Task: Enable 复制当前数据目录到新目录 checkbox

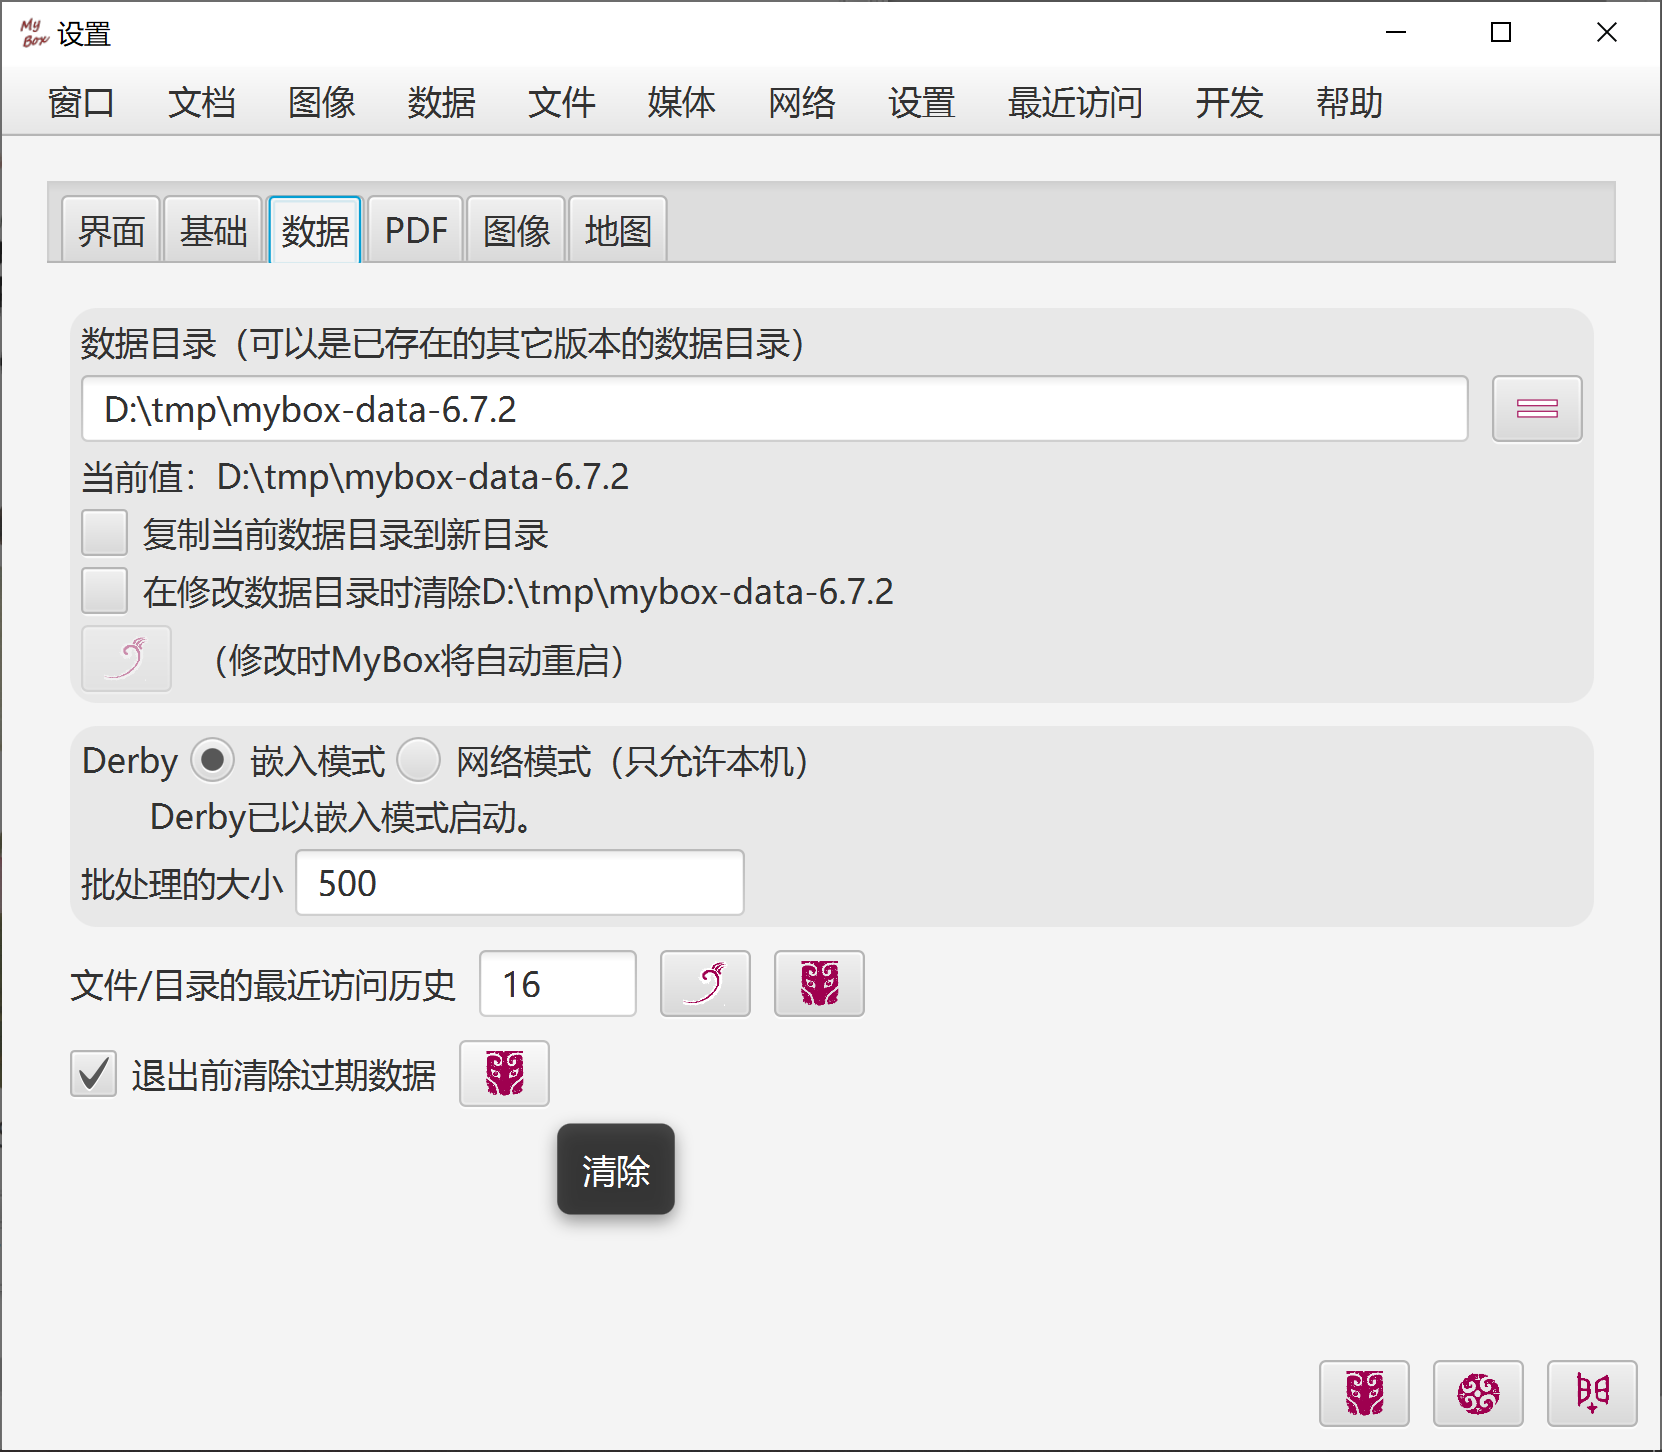Action: click(104, 533)
